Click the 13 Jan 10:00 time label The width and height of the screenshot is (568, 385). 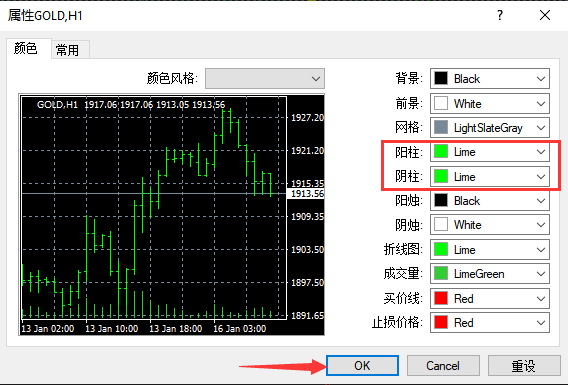(112, 328)
